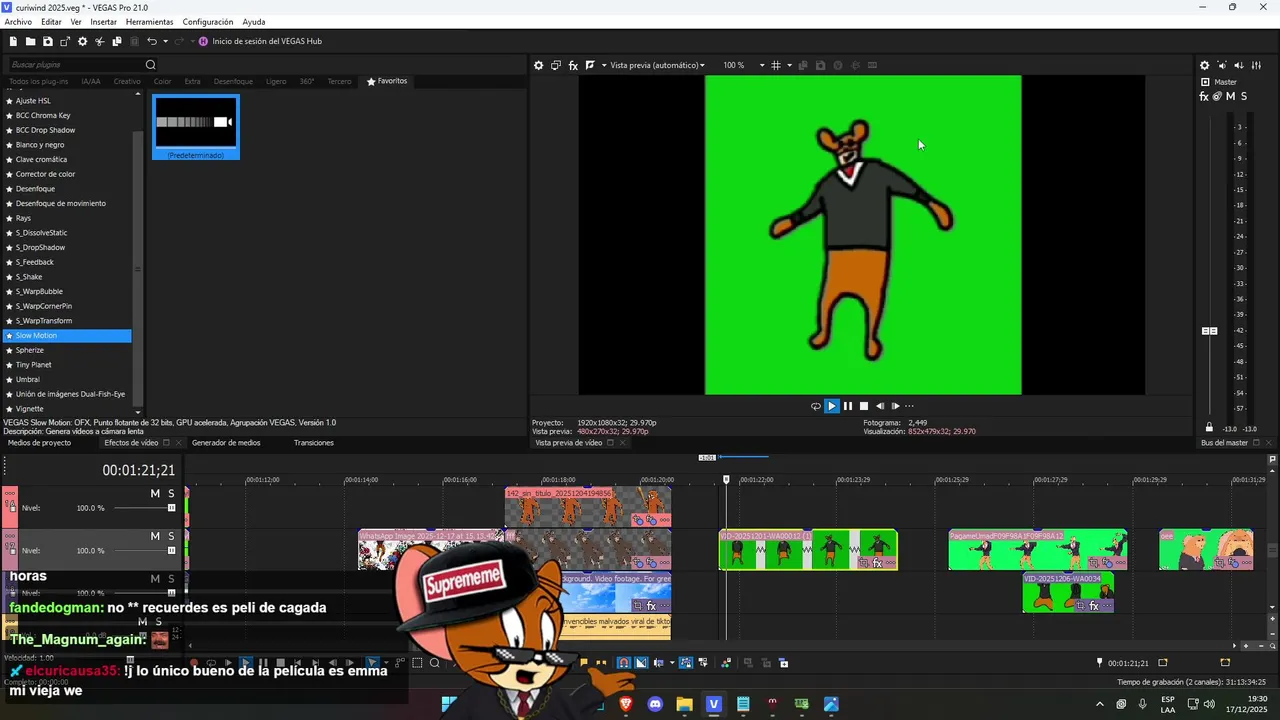
Task: Select Corrector de color in plugin list
Action: coord(45,174)
